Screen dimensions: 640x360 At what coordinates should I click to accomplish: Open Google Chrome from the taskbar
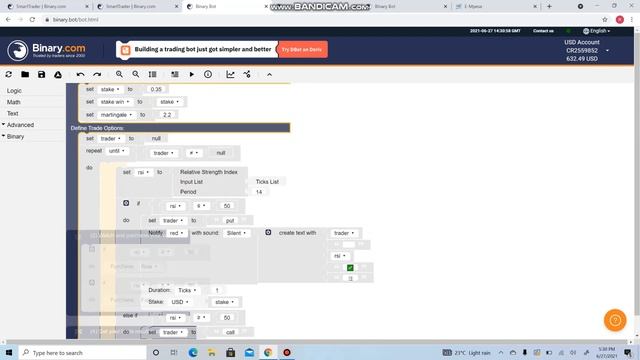pyautogui.click(x=268, y=353)
